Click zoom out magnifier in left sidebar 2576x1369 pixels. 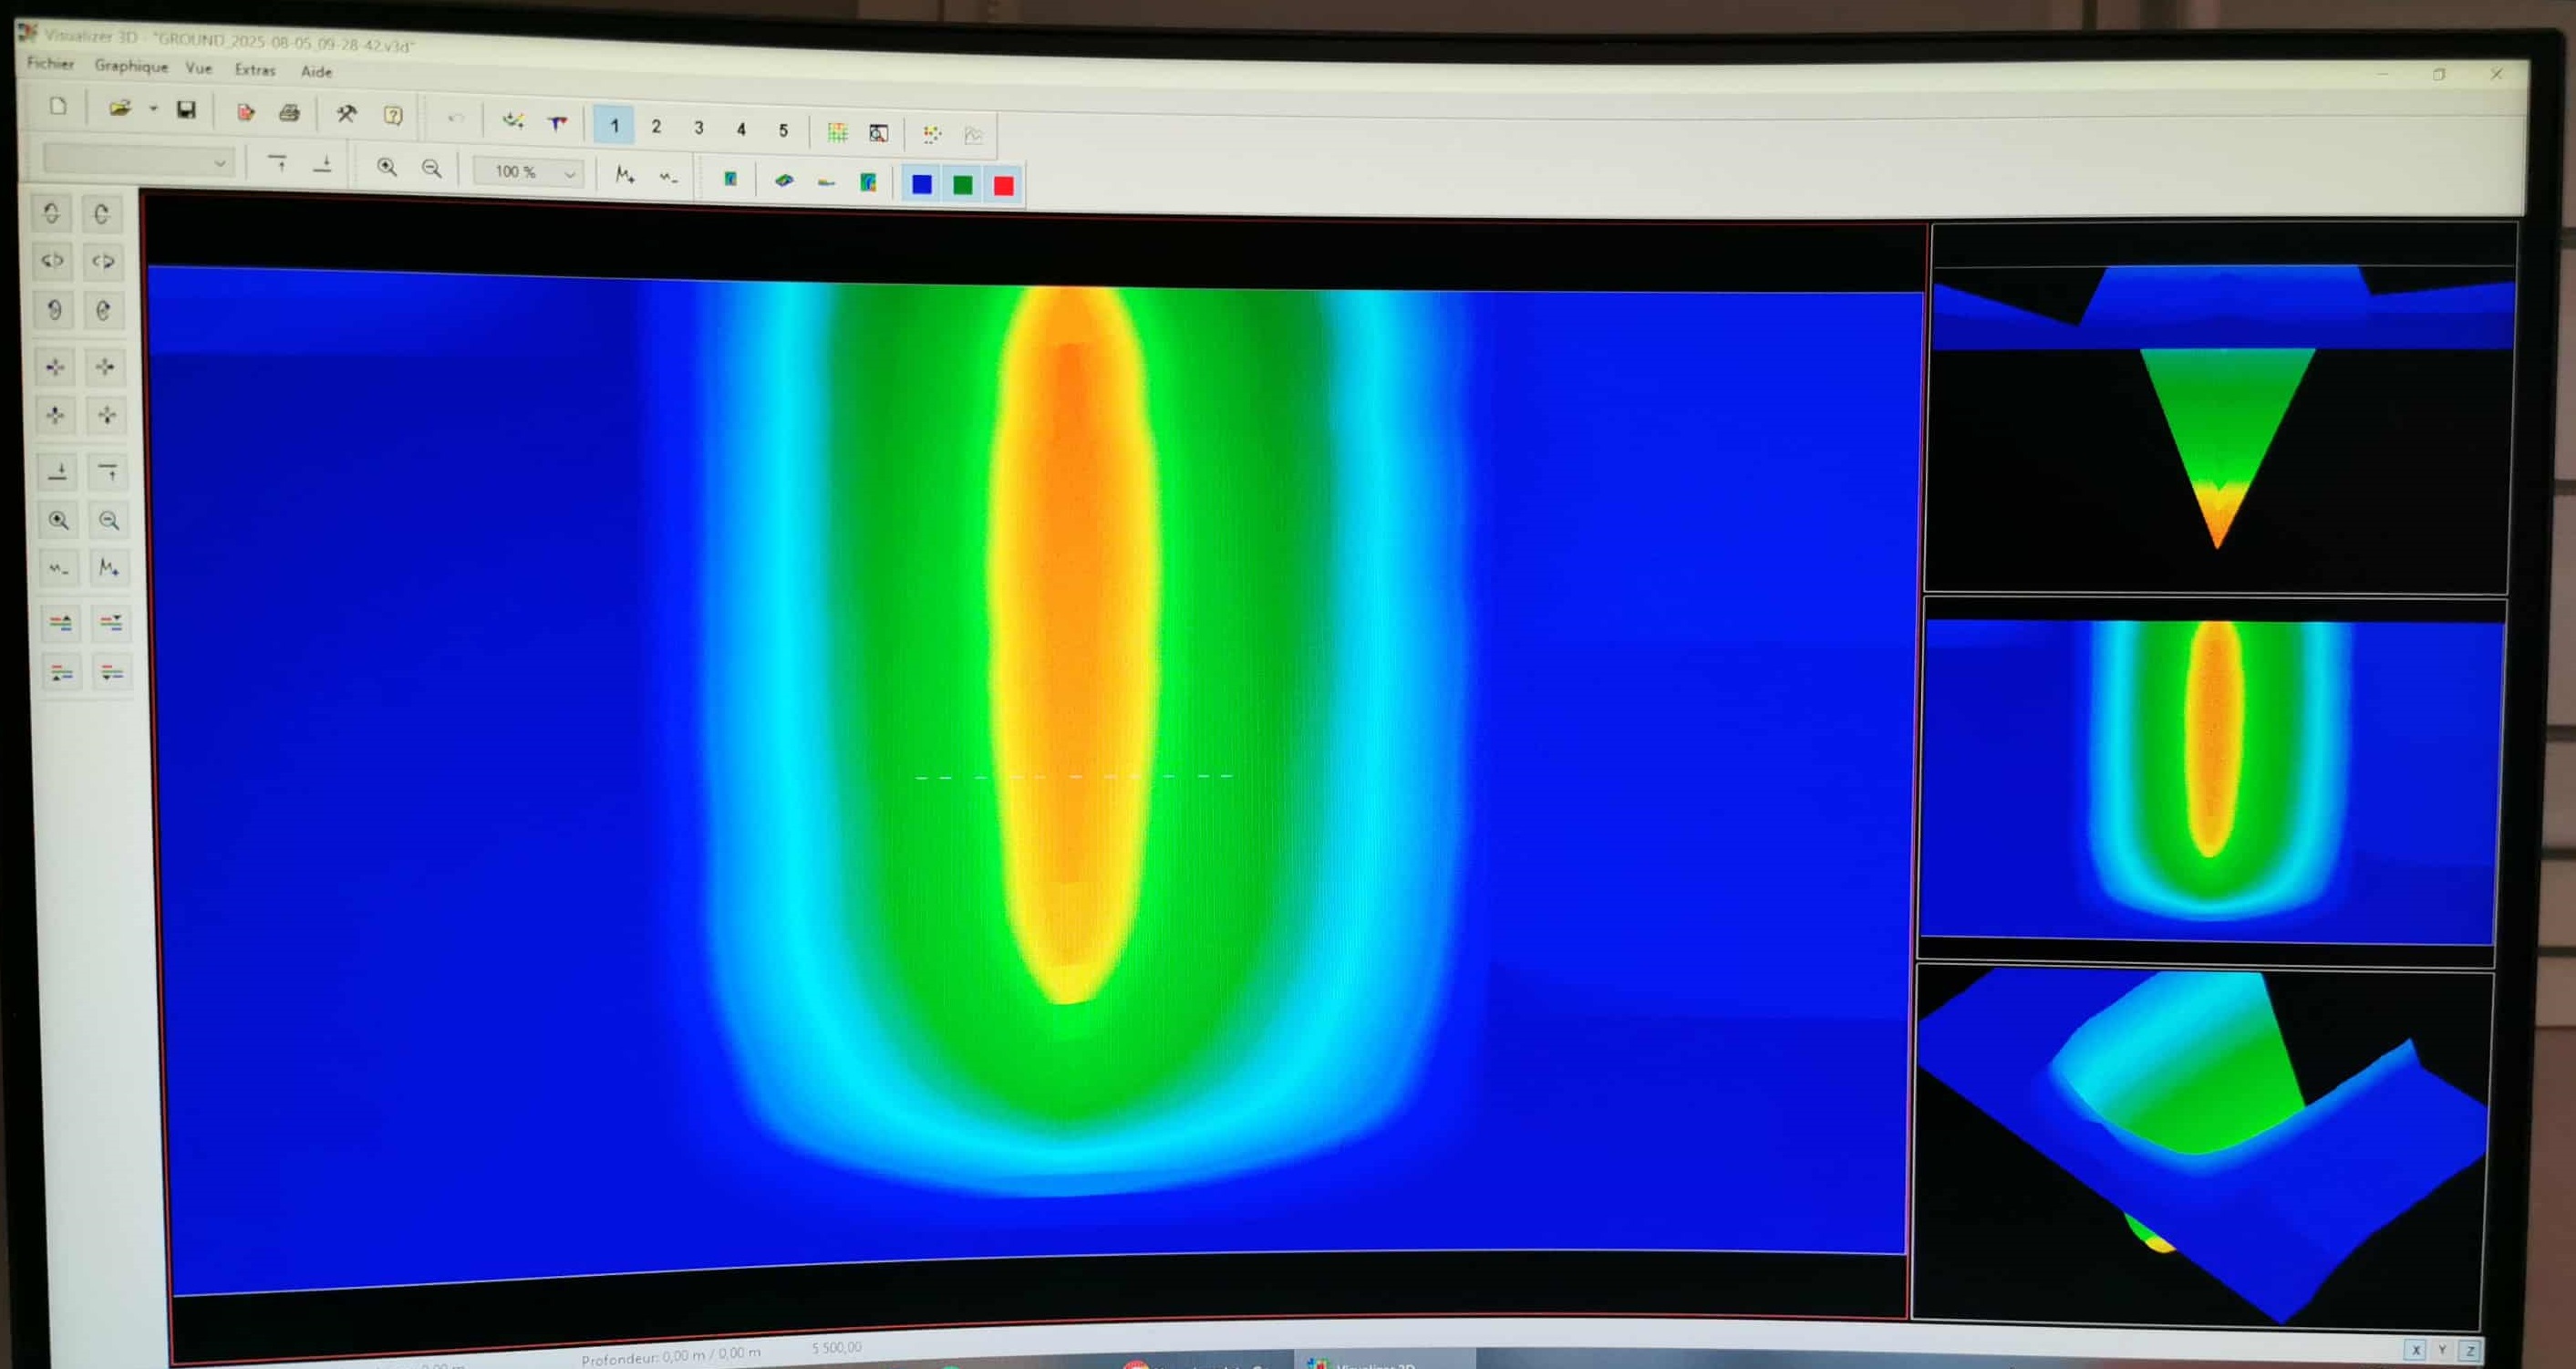(109, 520)
